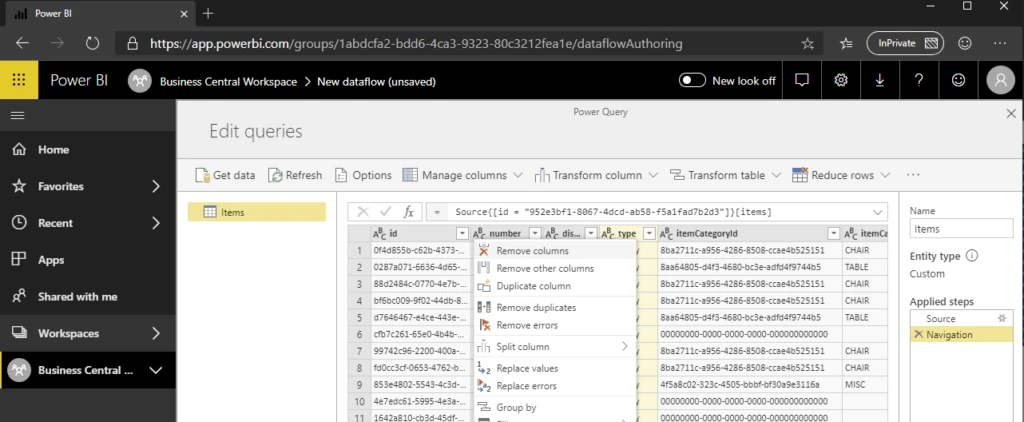Viewport: 1024px width, 422px height.
Task: Open the Source step settings gear
Action: pyautogui.click(x=1002, y=318)
